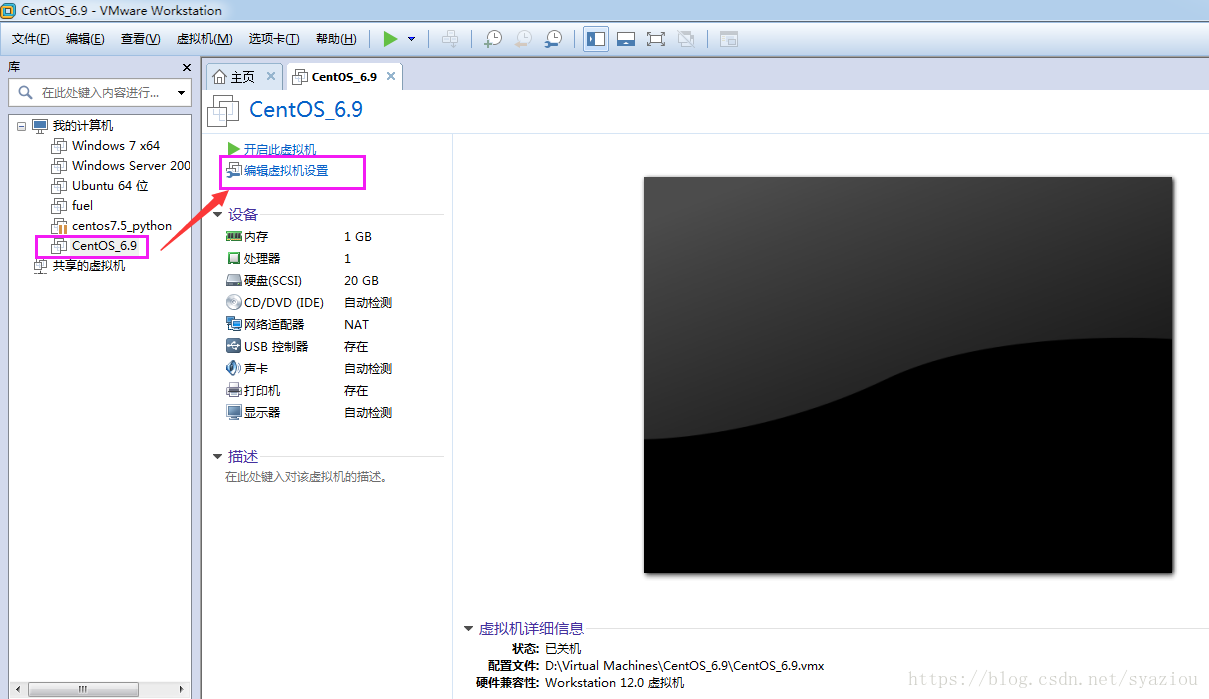Click the 网络适配器 network adapter icon
Viewport: 1209px width, 699px height.
click(234, 325)
